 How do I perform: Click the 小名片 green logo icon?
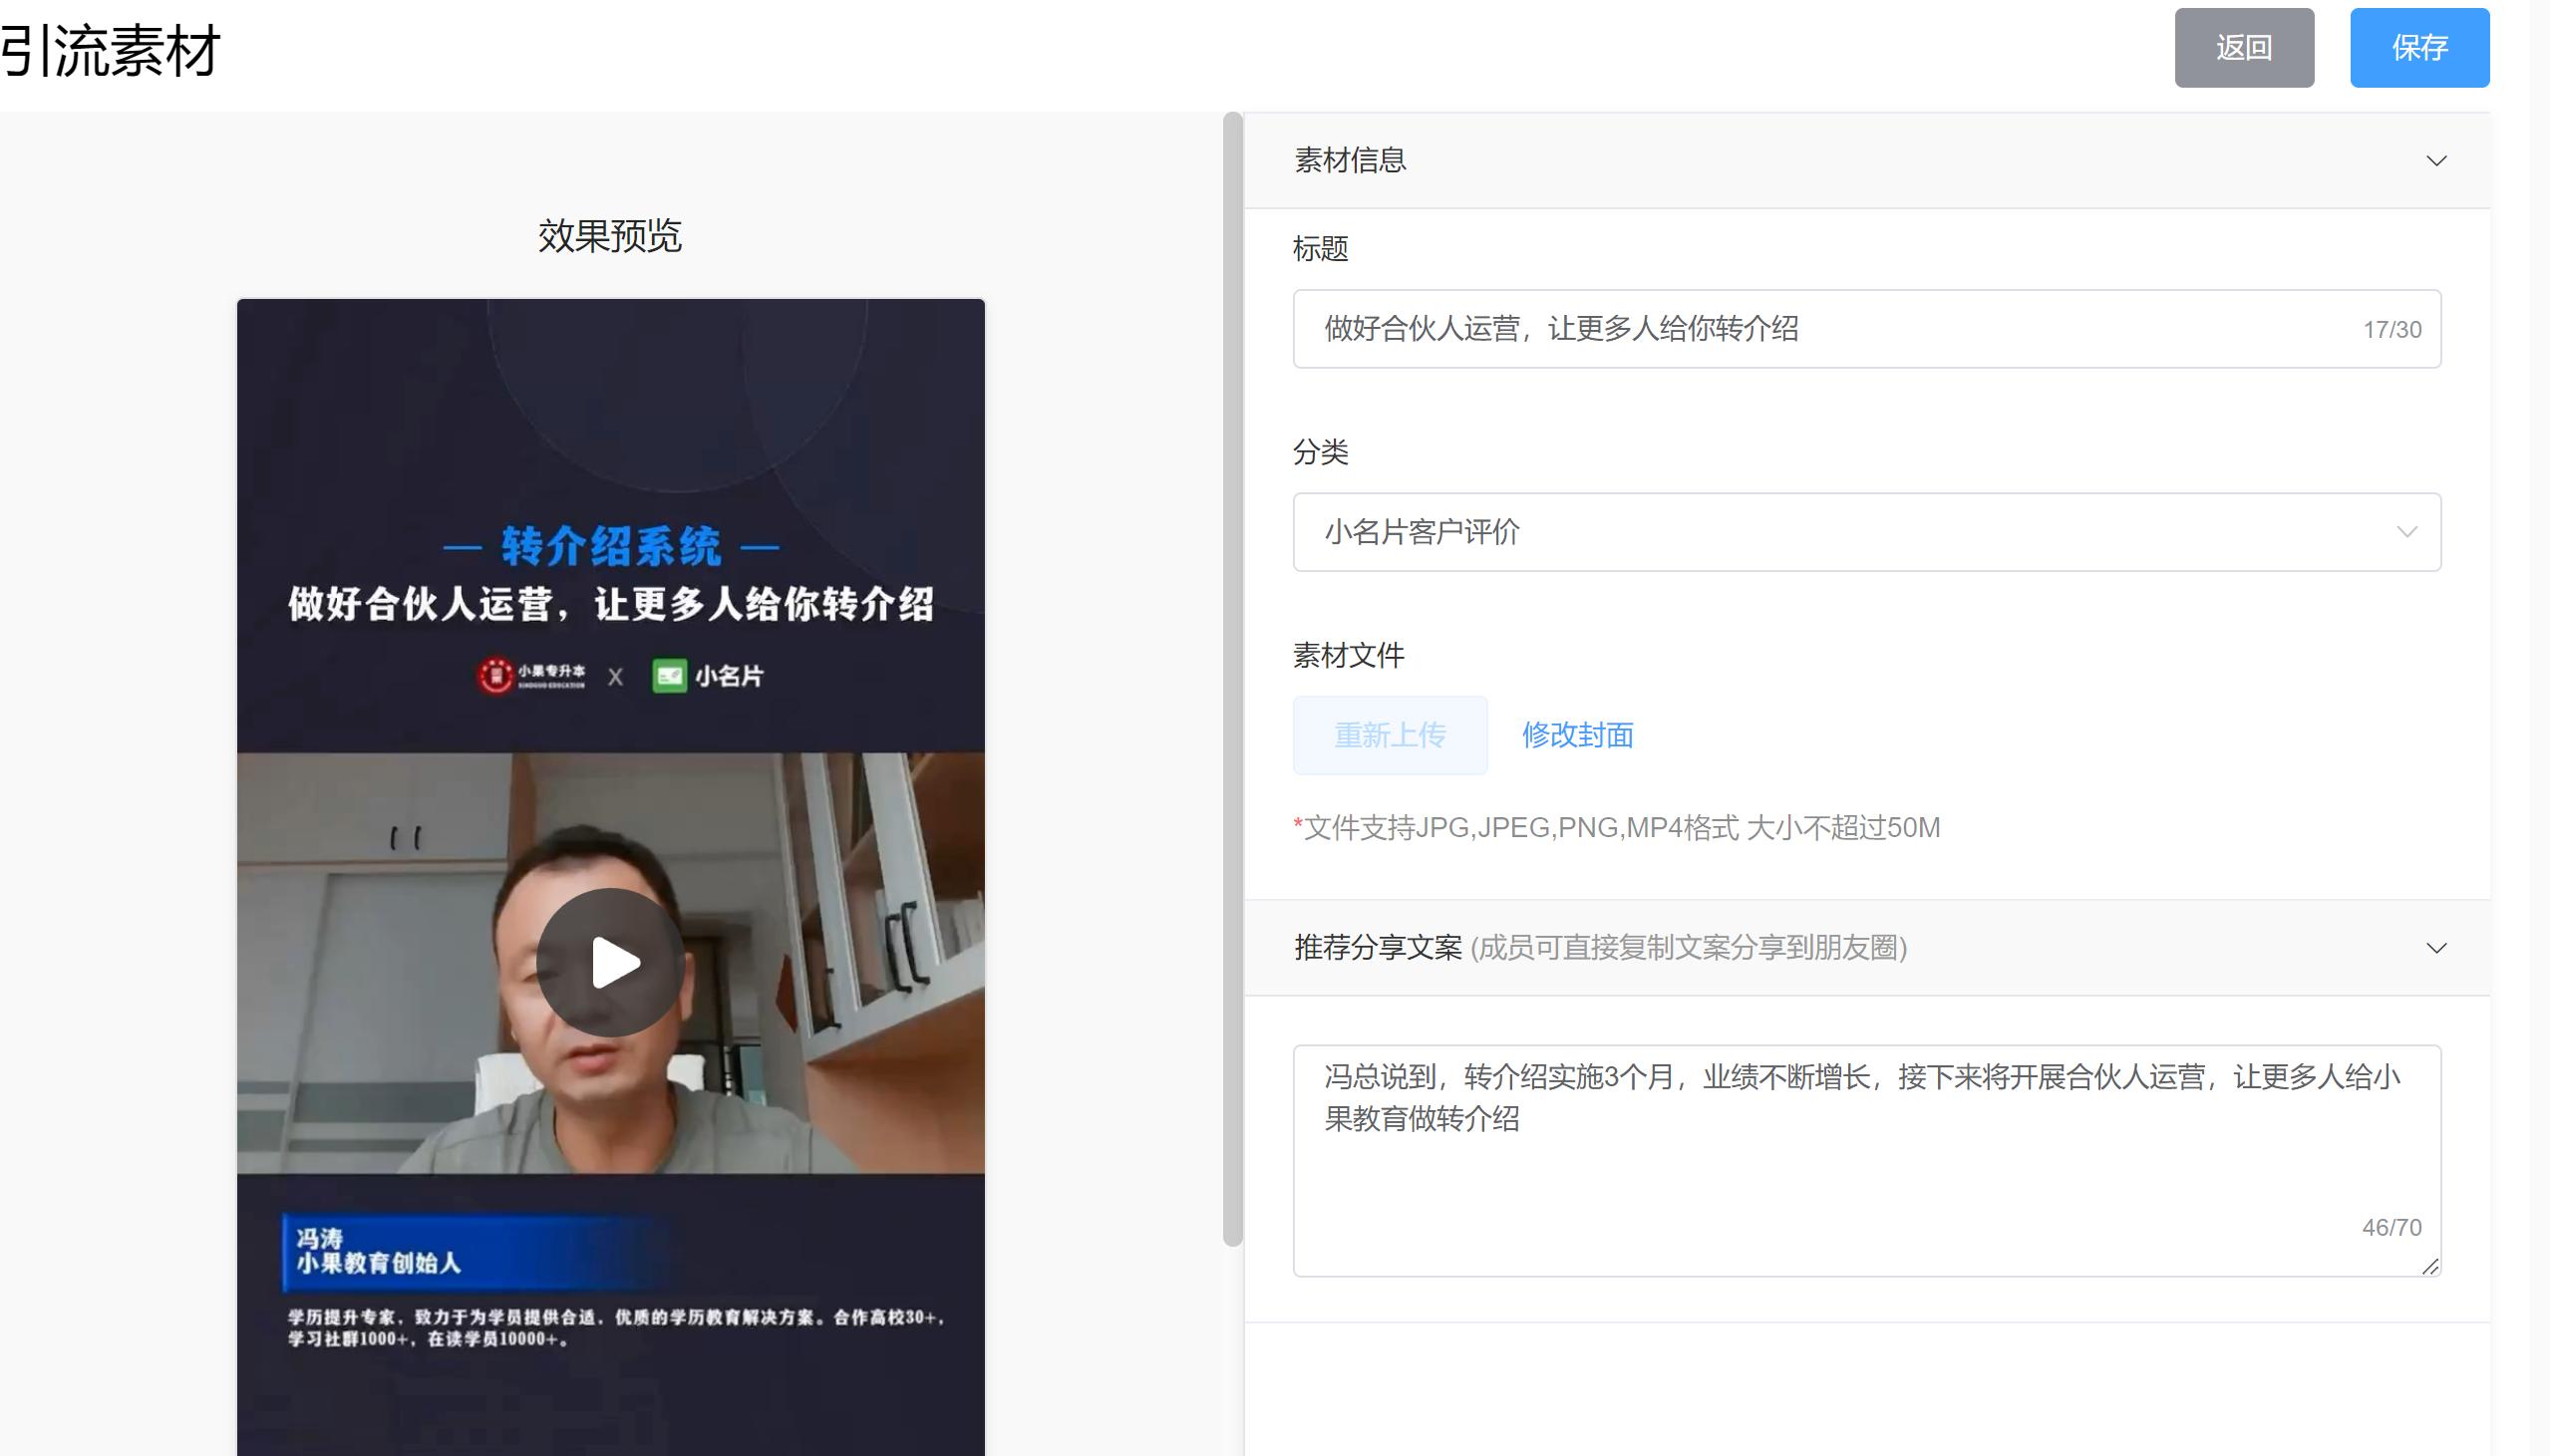(669, 676)
